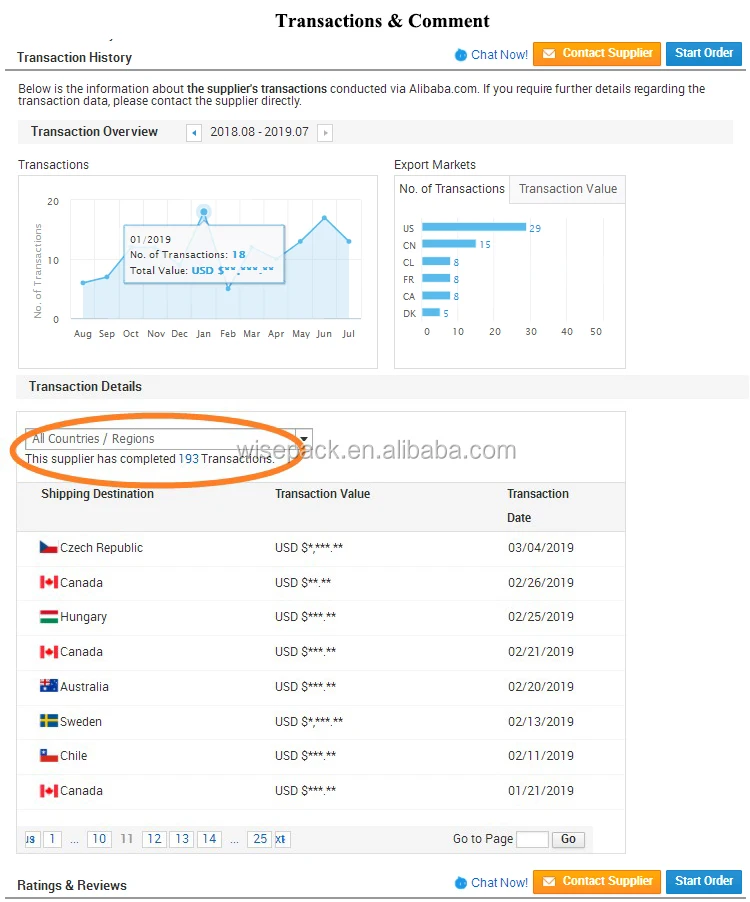
Task: Click the Chile flag icon
Action: tap(48, 756)
